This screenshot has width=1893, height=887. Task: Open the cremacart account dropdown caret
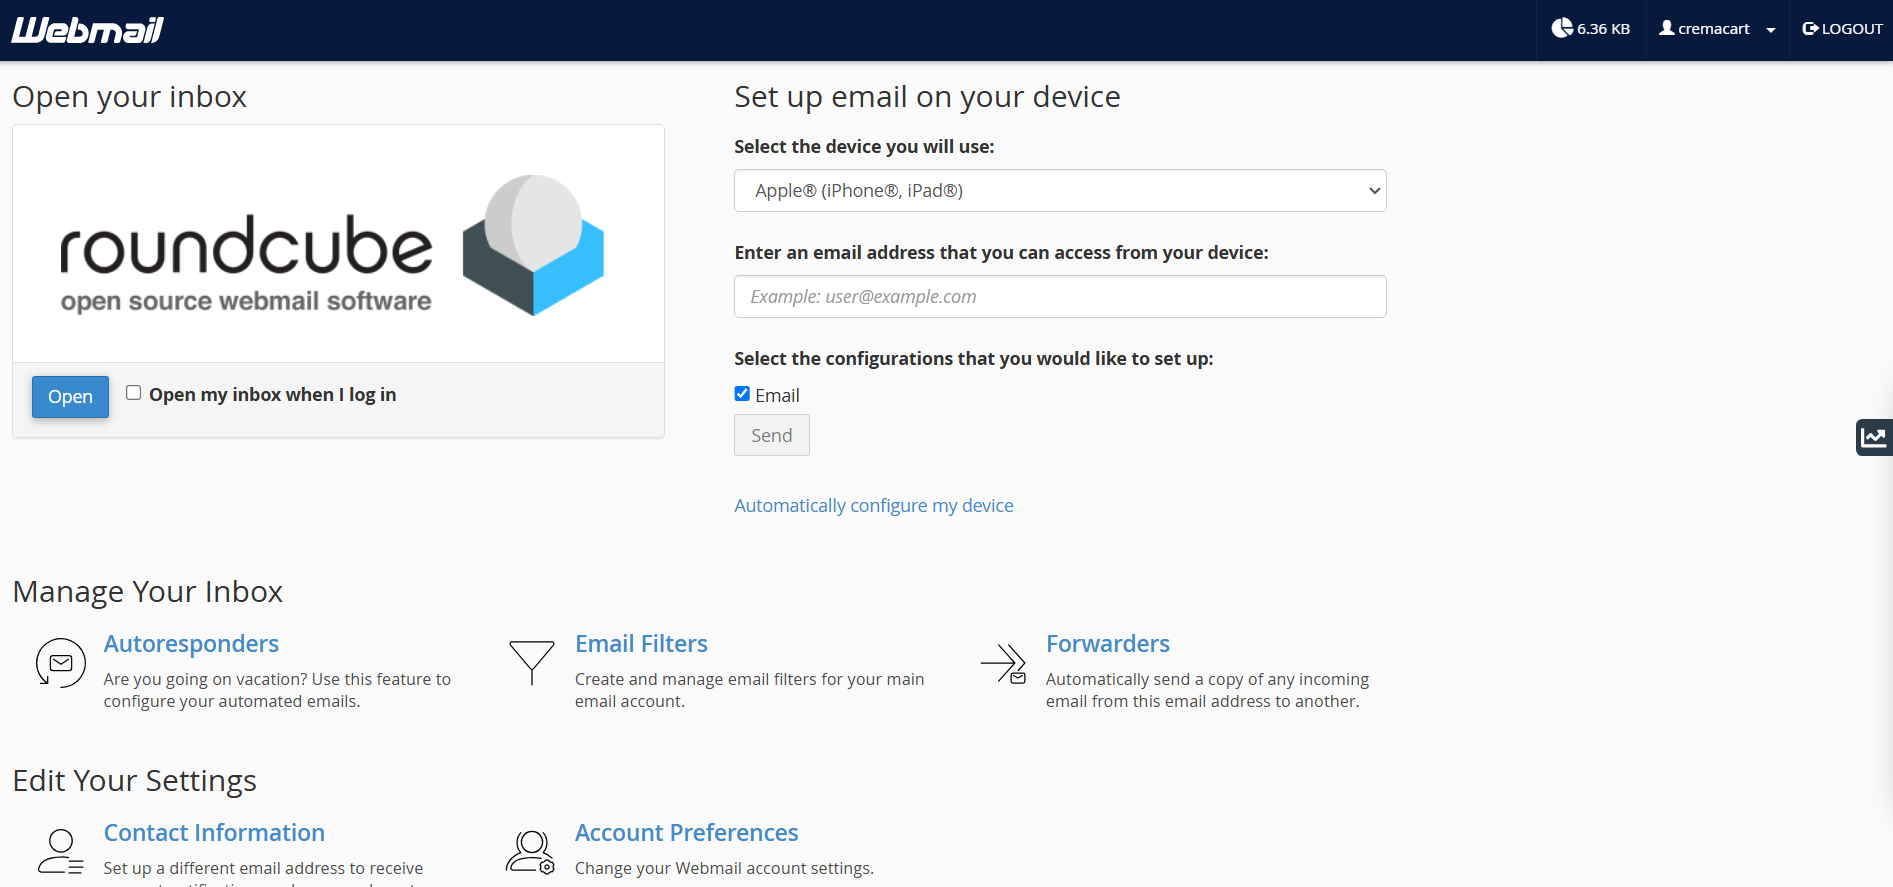click(1771, 30)
